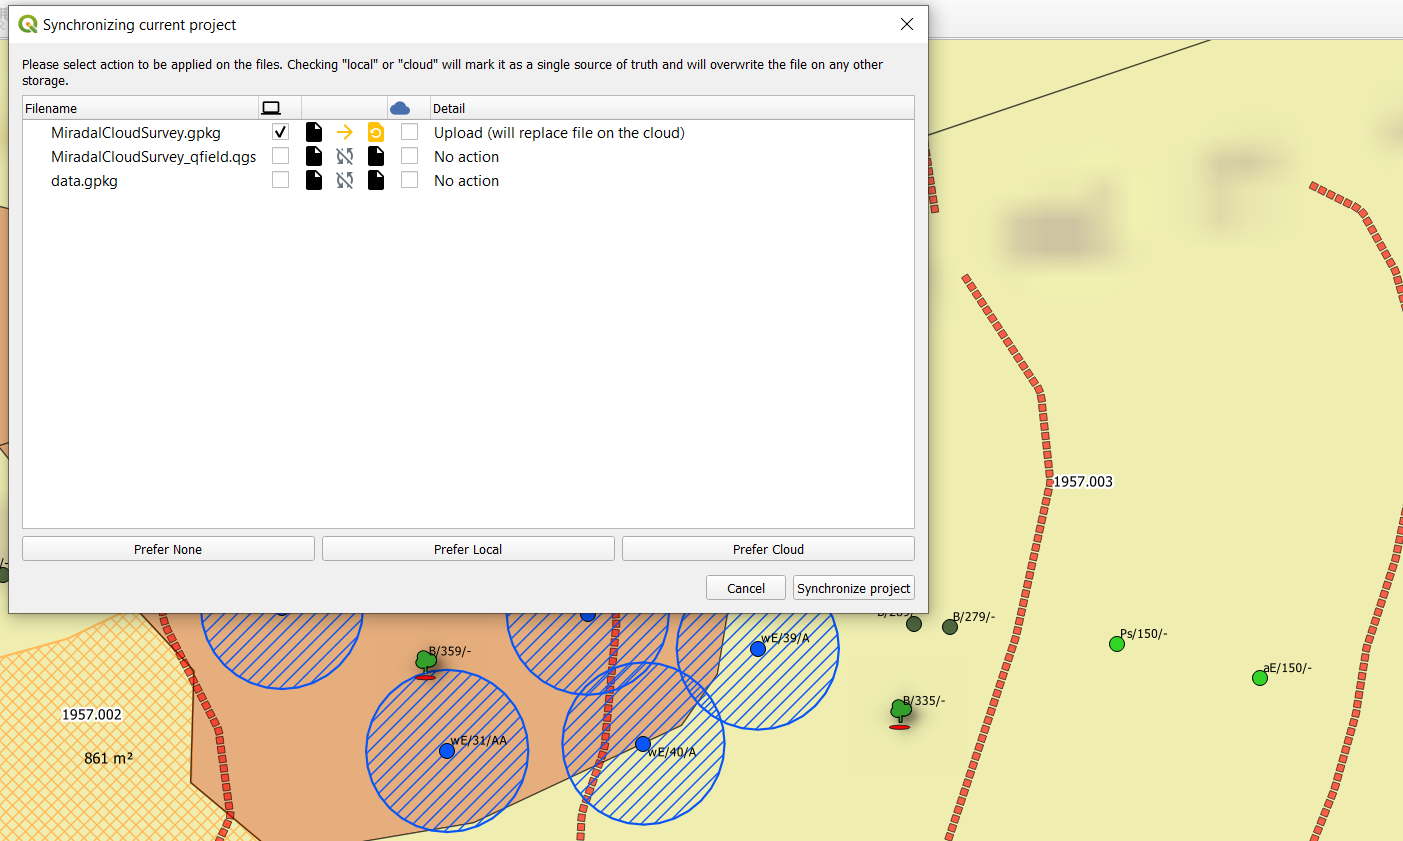Viewport: 1403px width, 841px height.
Task: Click the Prefer None button
Action: tap(168, 549)
